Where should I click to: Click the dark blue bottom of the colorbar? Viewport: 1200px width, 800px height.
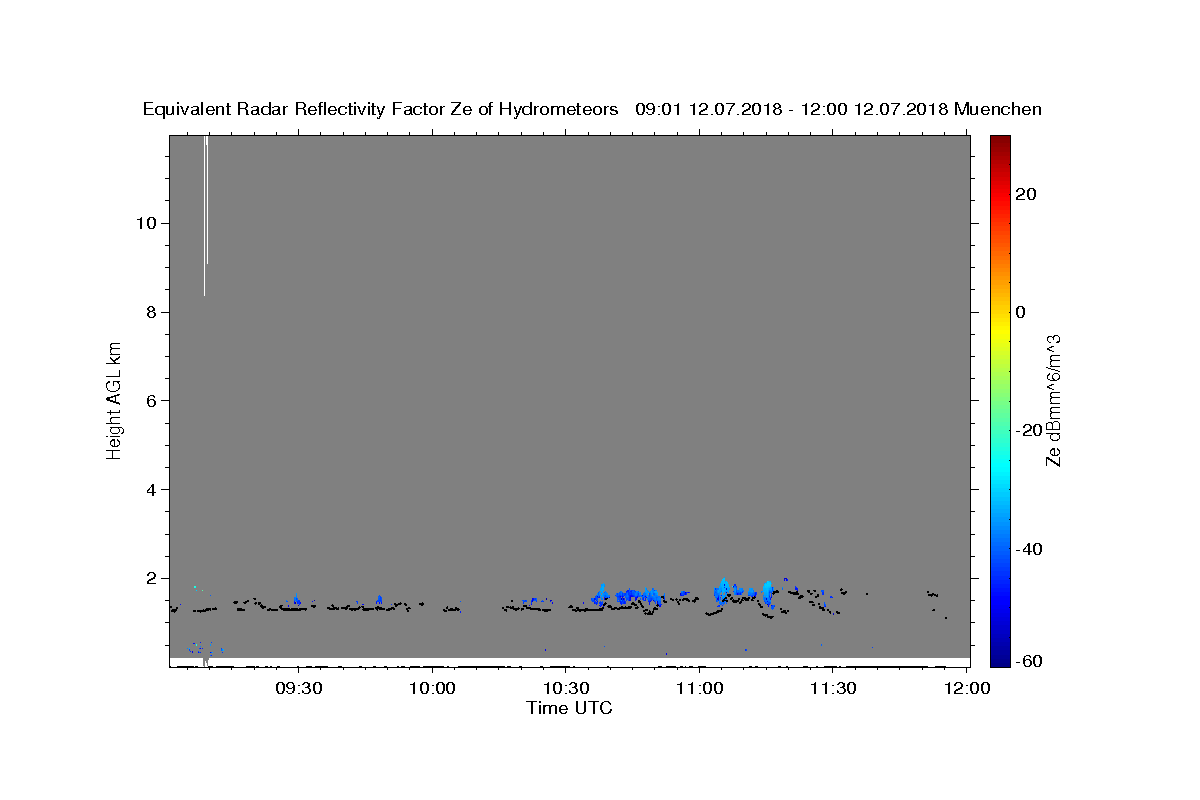pos(1000,655)
